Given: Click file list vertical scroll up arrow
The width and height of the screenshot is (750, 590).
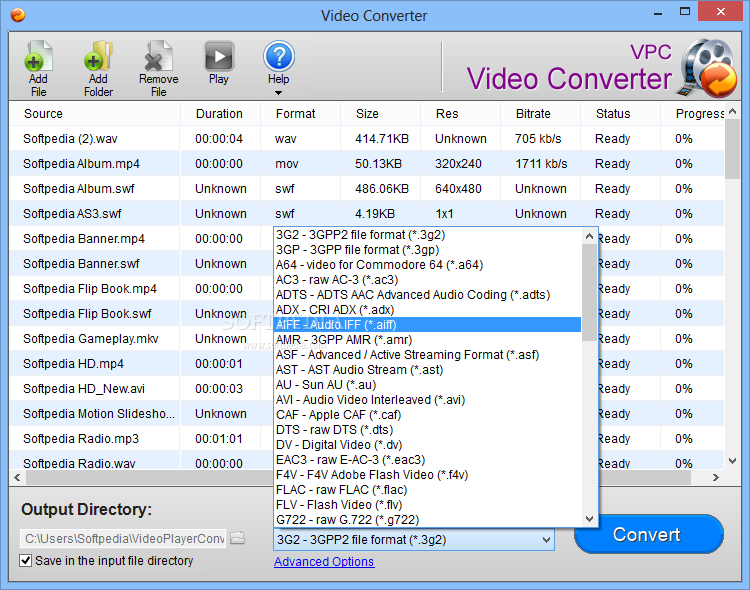Looking at the screenshot, I should click(x=732, y=111).
